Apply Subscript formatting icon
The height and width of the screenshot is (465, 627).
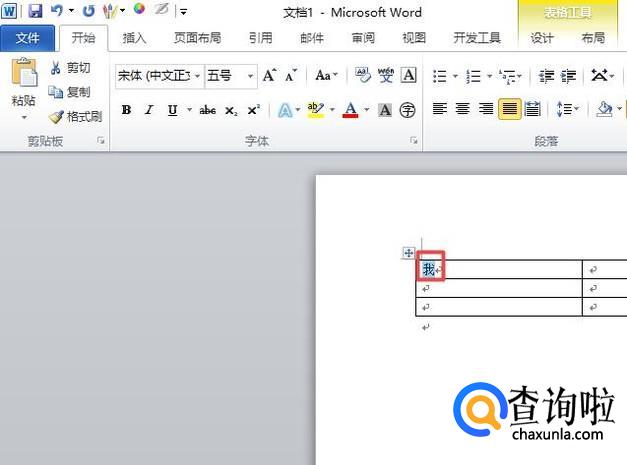[x=231, y=110]
